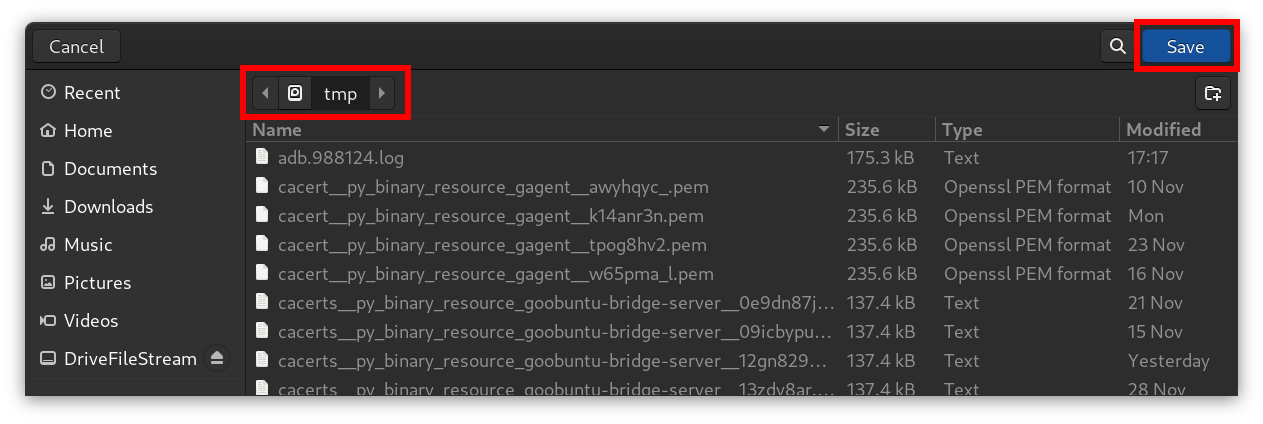Eject the DriveFileStream volume
This screenshot has height=424, width=1263.
click(x=217, y=358)
